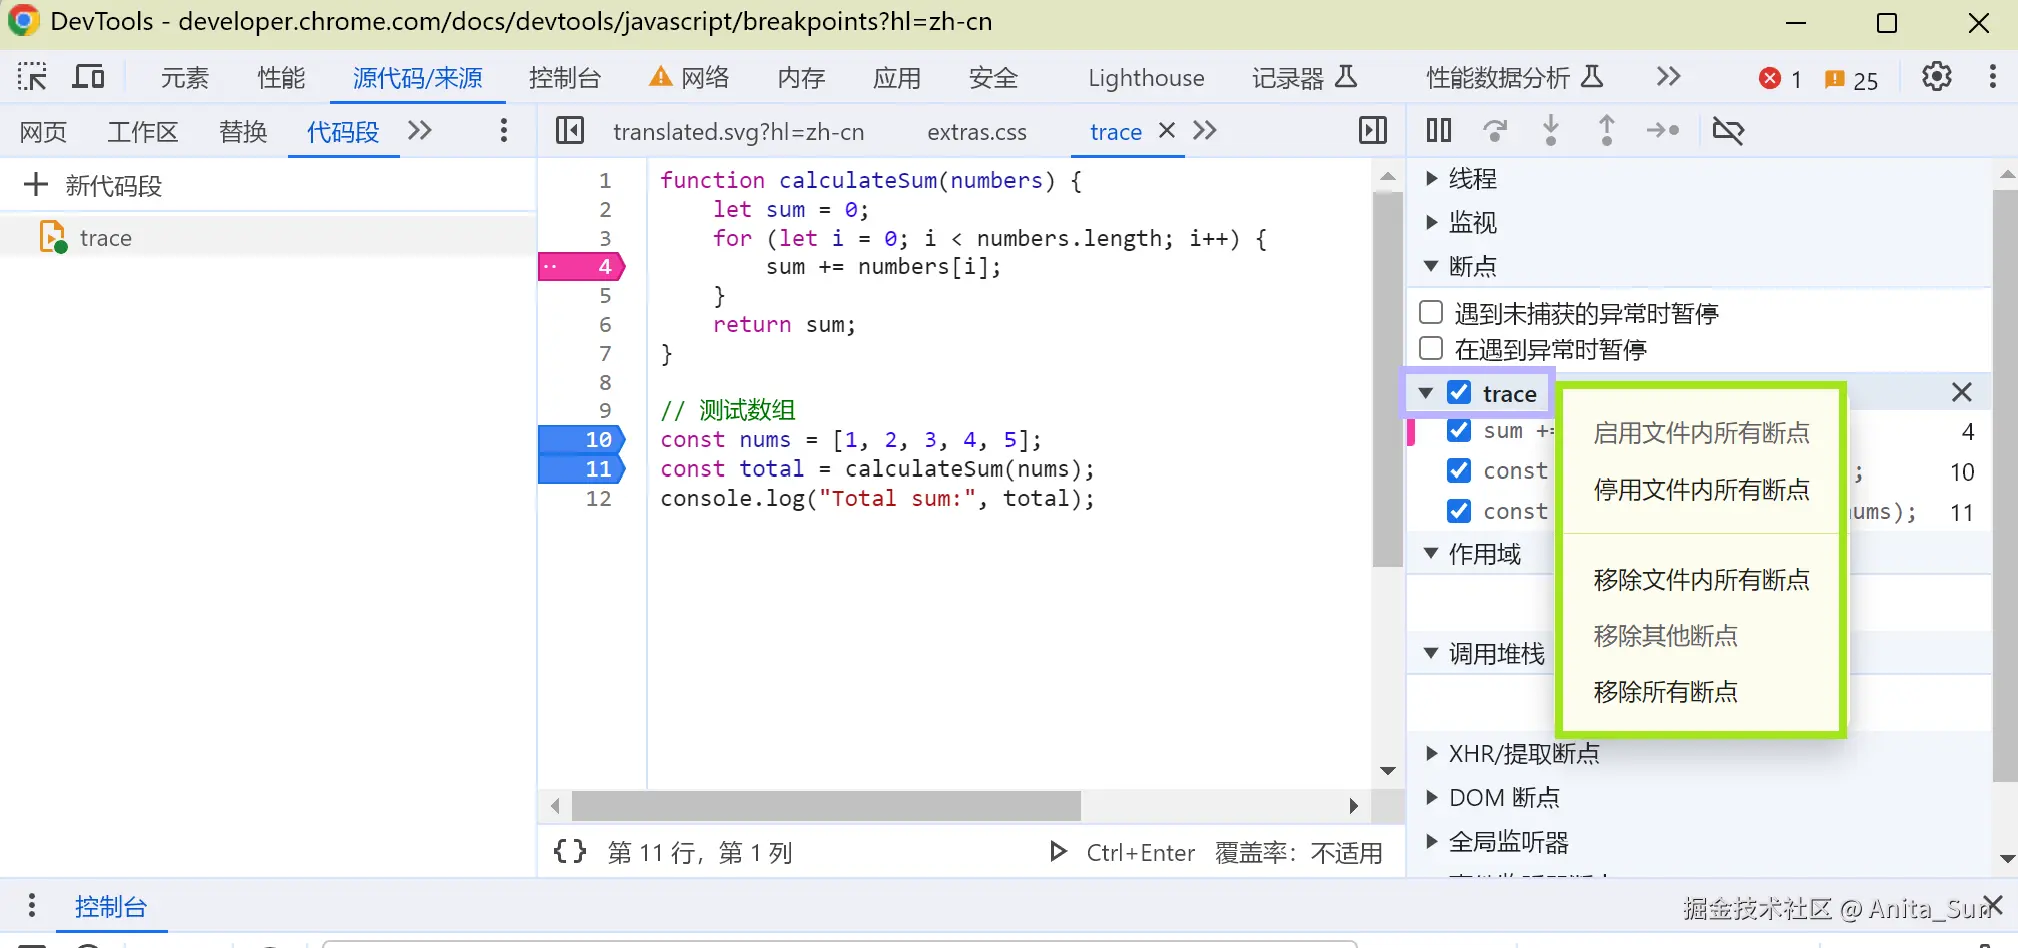Switch to 网页 navigator tab

tap(44, 131)
